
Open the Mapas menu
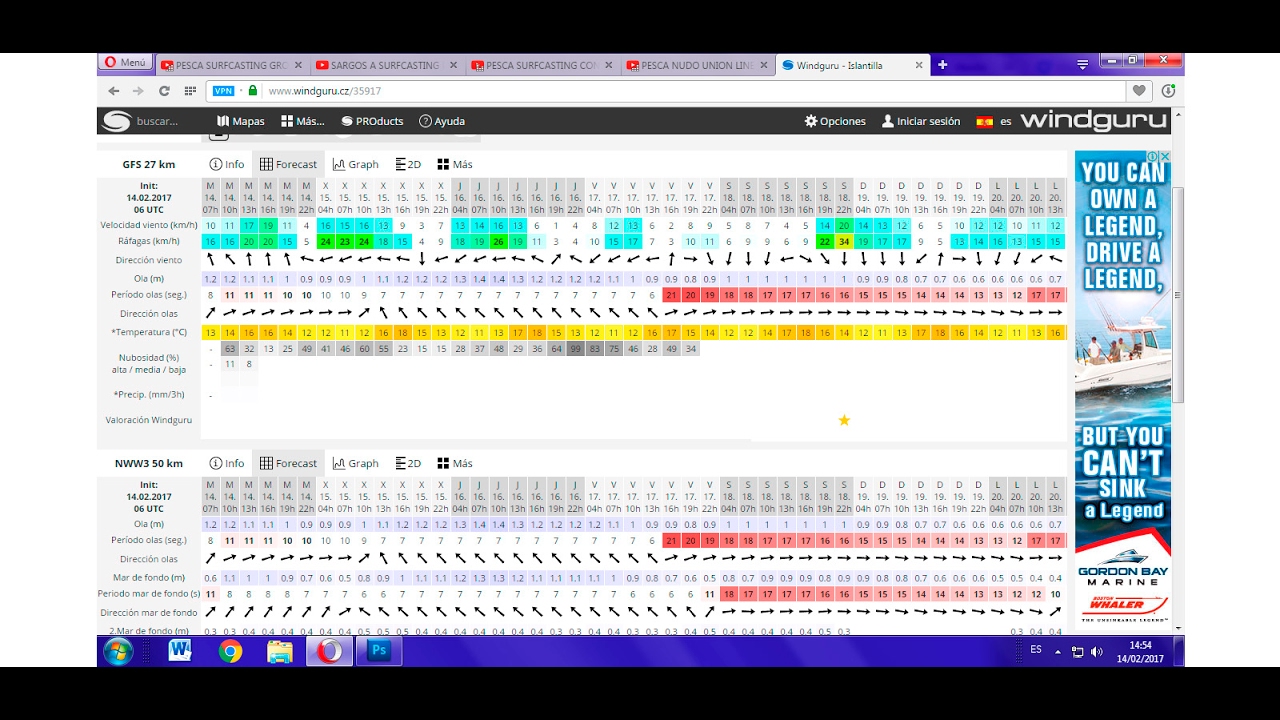coord(241,121)
